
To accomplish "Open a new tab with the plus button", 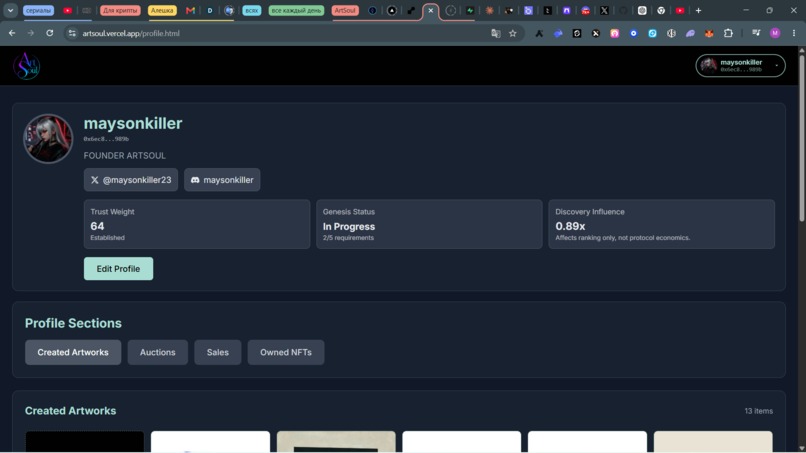I will (x=698, y=10).
